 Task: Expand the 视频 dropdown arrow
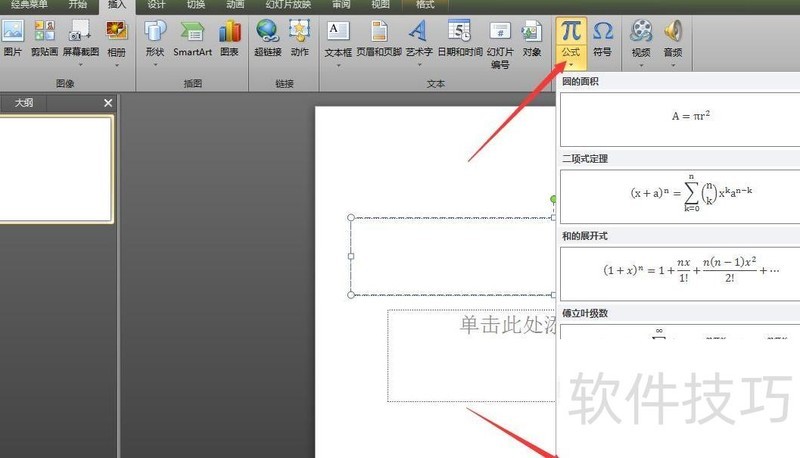tap(641, 65)
